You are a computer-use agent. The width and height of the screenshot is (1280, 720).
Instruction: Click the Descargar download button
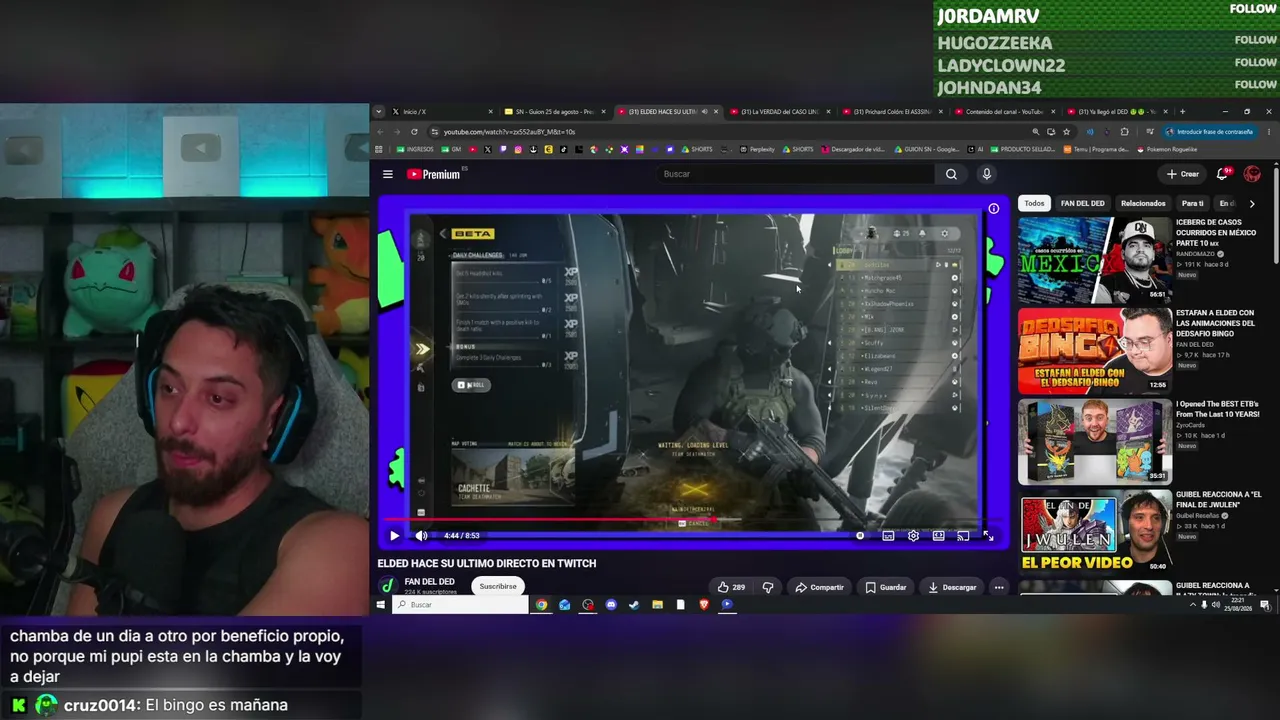[952, 587]
